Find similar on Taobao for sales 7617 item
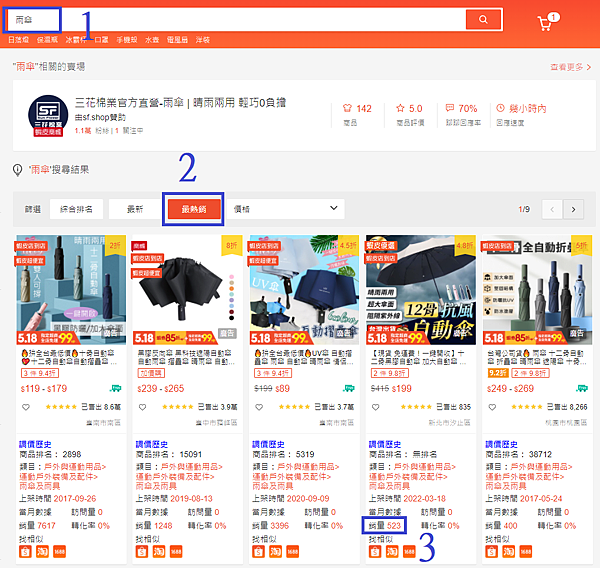This screenshot has width=600, height=568. click(42, 552)
